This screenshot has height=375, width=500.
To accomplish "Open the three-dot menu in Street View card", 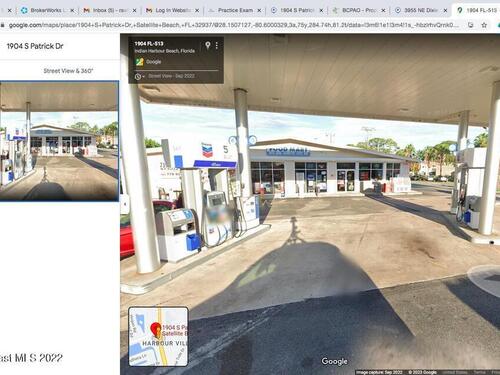I will point(217,45).
